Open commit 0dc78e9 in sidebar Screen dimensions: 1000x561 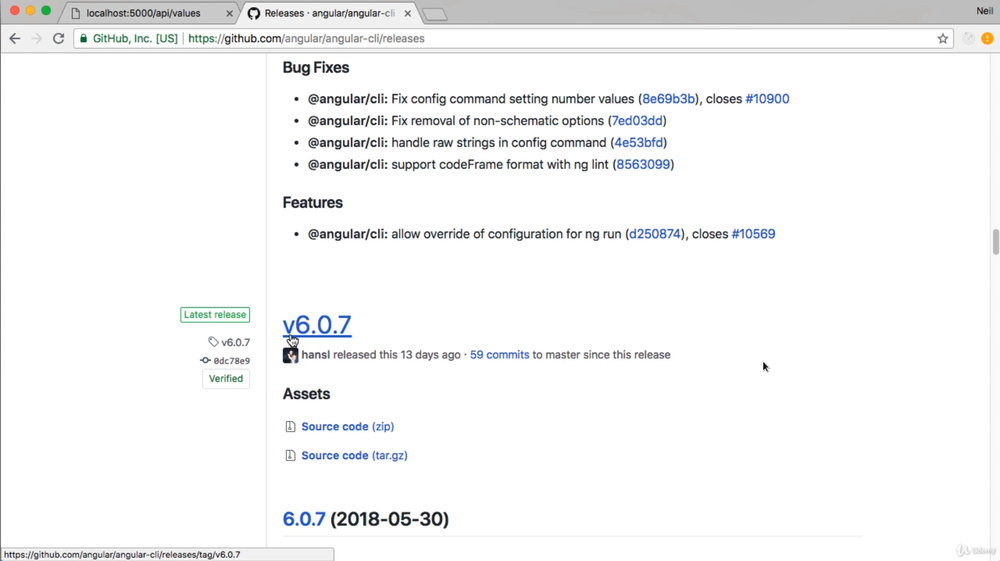click(232, 361)
